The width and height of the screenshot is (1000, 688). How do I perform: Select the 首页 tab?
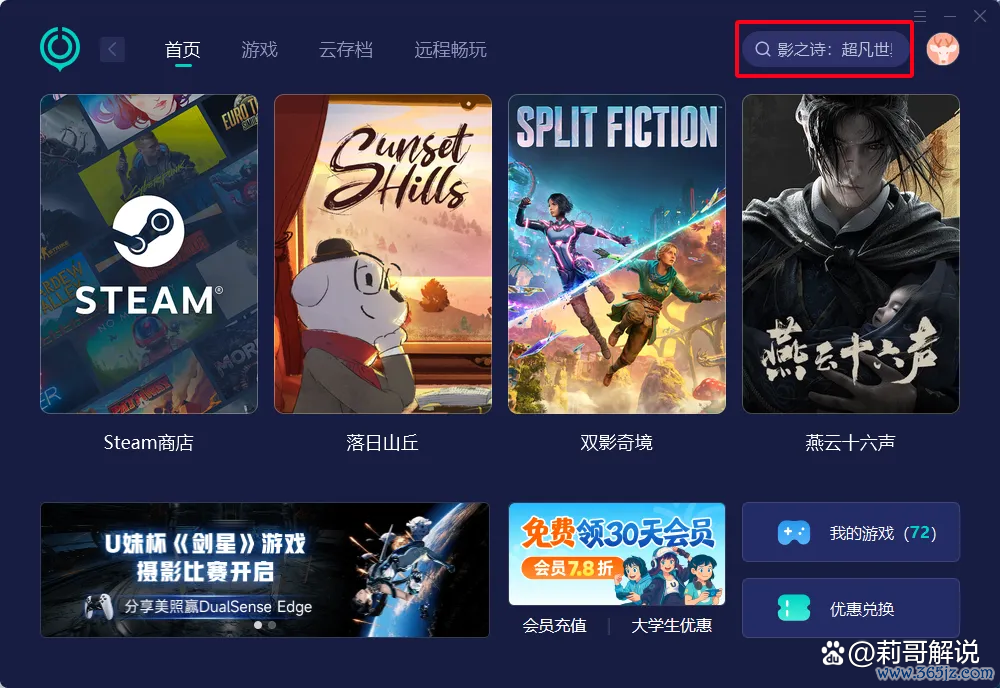click(183, 49)
